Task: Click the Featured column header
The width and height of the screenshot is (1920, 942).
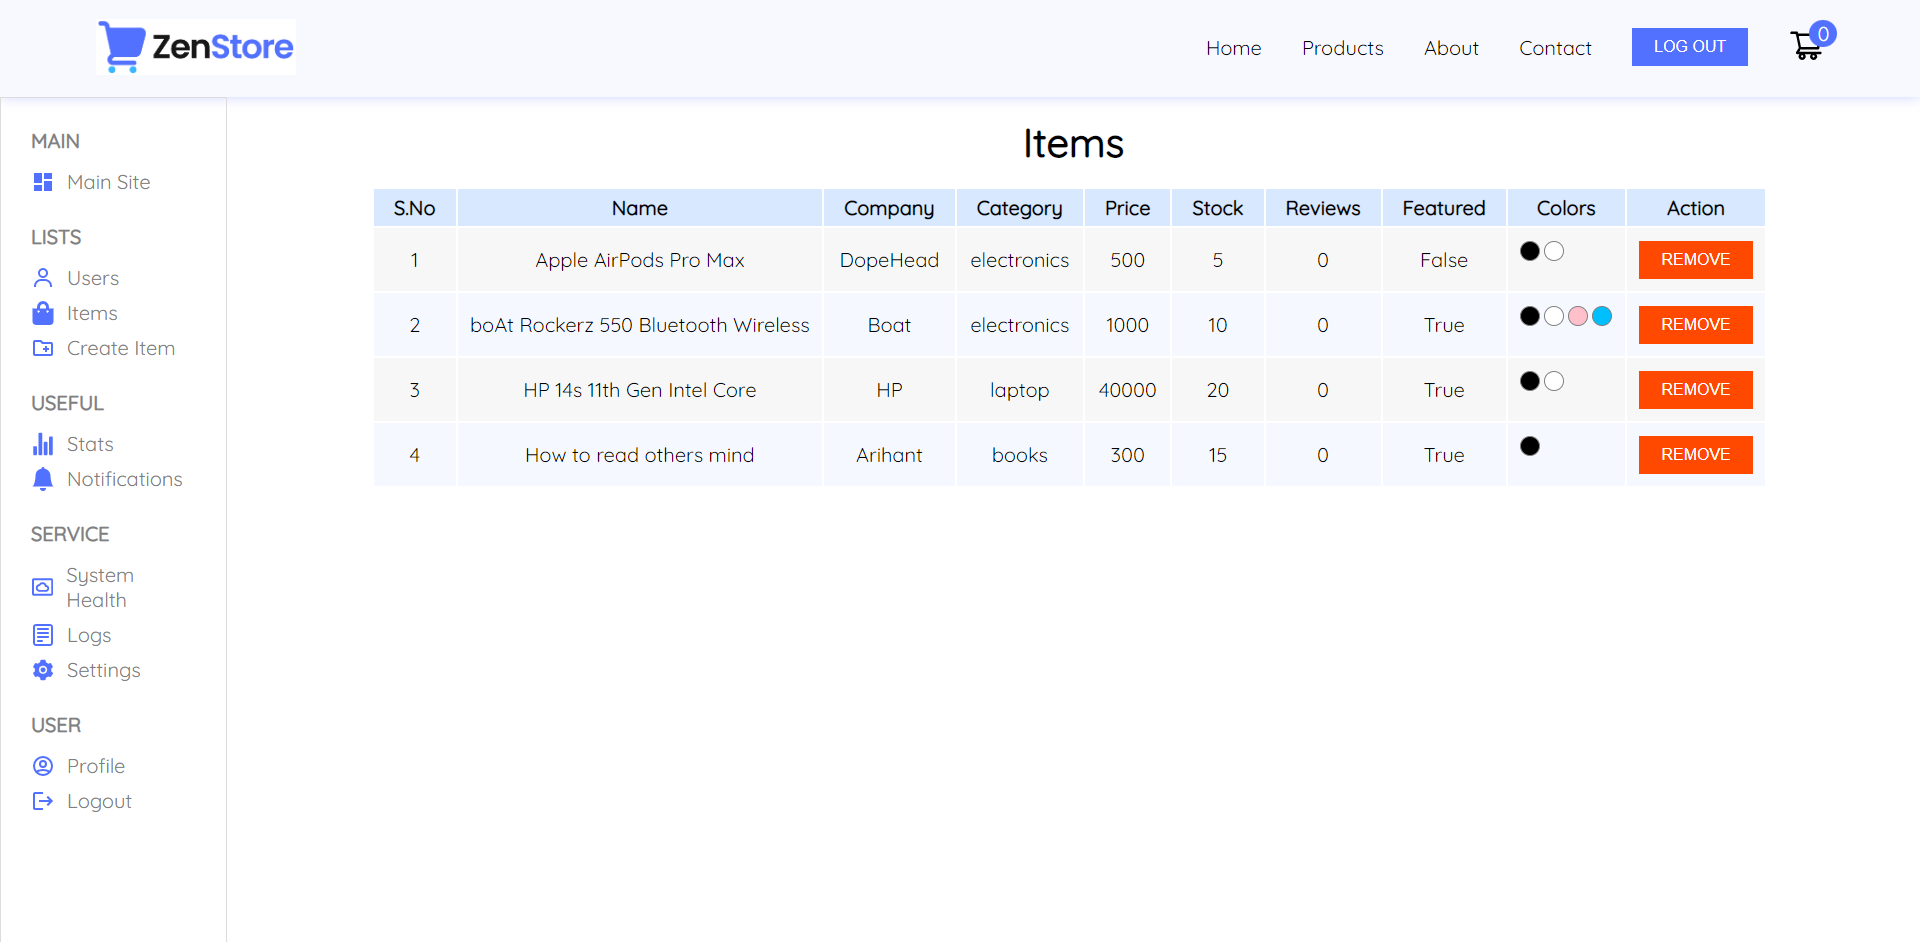Action: pos(1444,208)
